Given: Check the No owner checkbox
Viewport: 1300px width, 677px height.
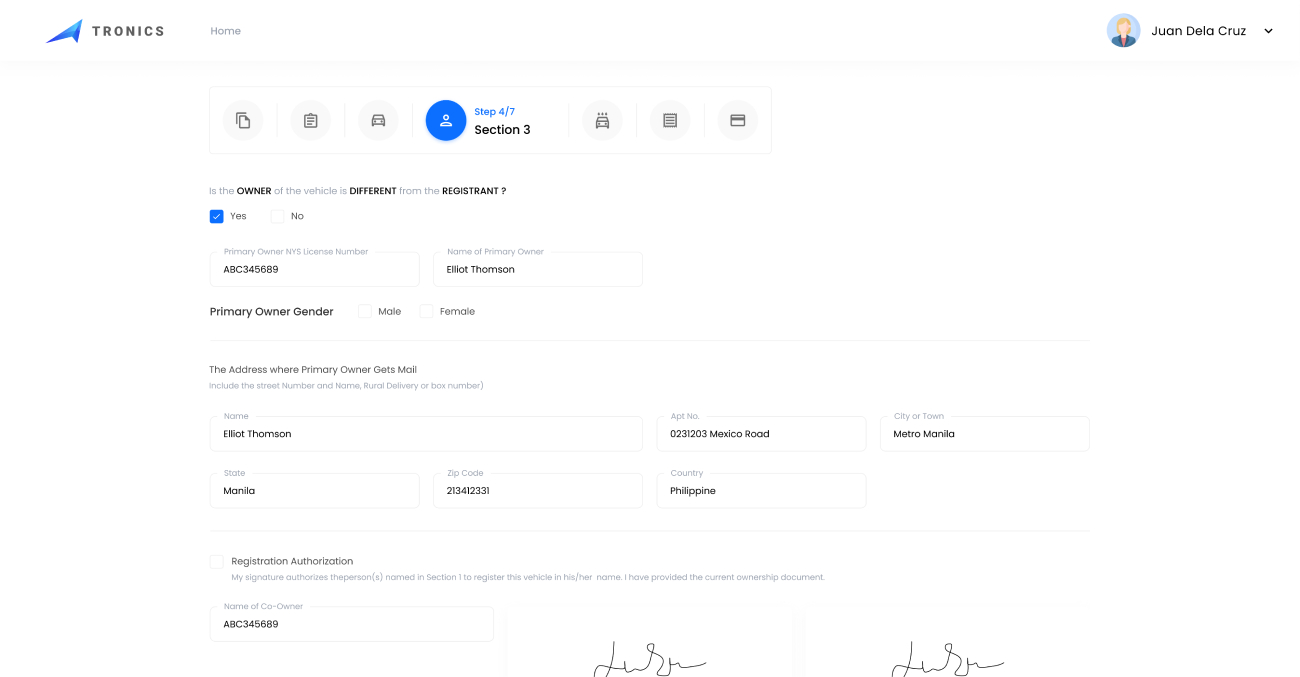Looking at the screenshot, I should click(x=277, y=216).
